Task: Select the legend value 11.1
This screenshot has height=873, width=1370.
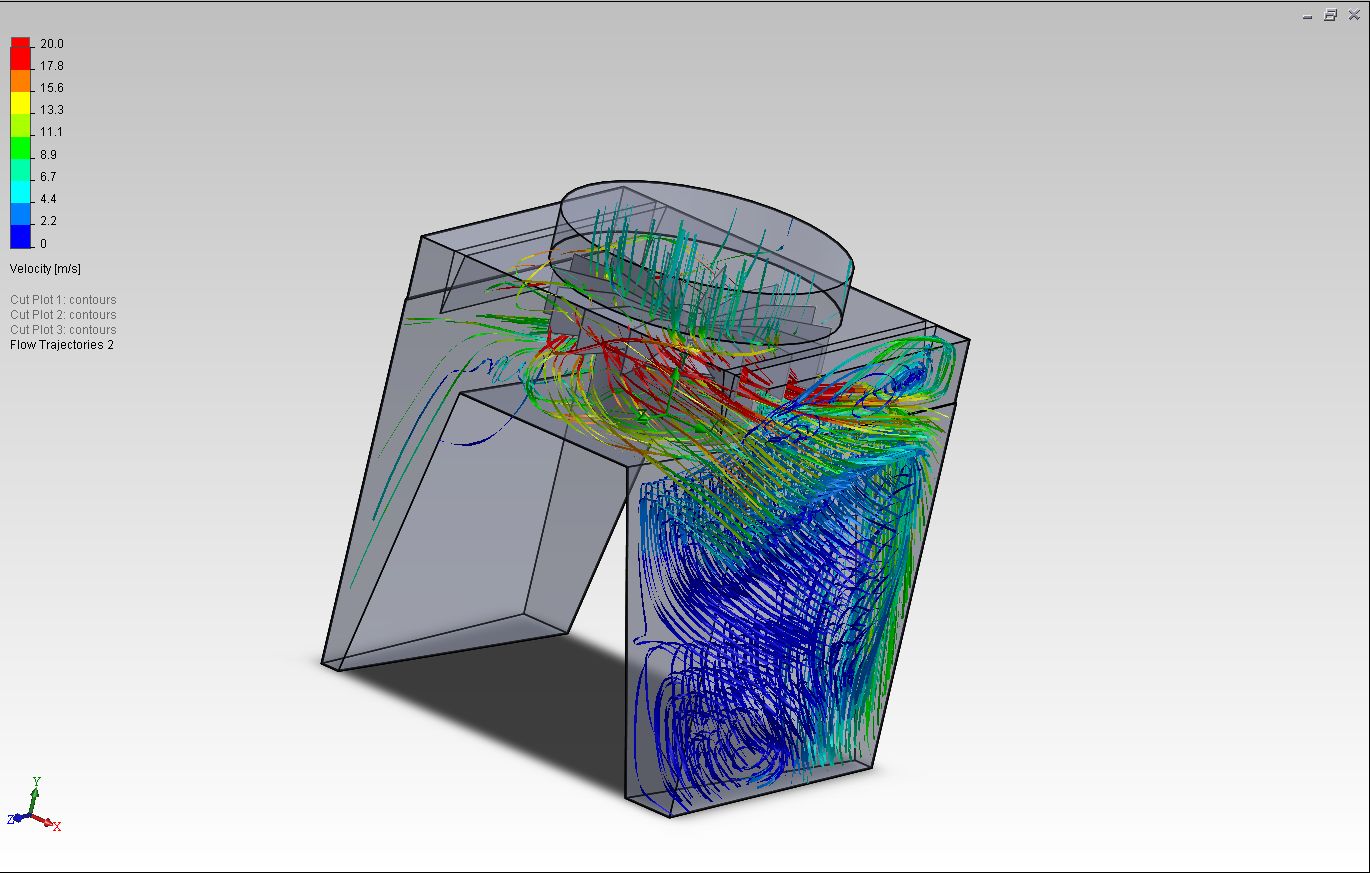Action: tap(52, 132)
